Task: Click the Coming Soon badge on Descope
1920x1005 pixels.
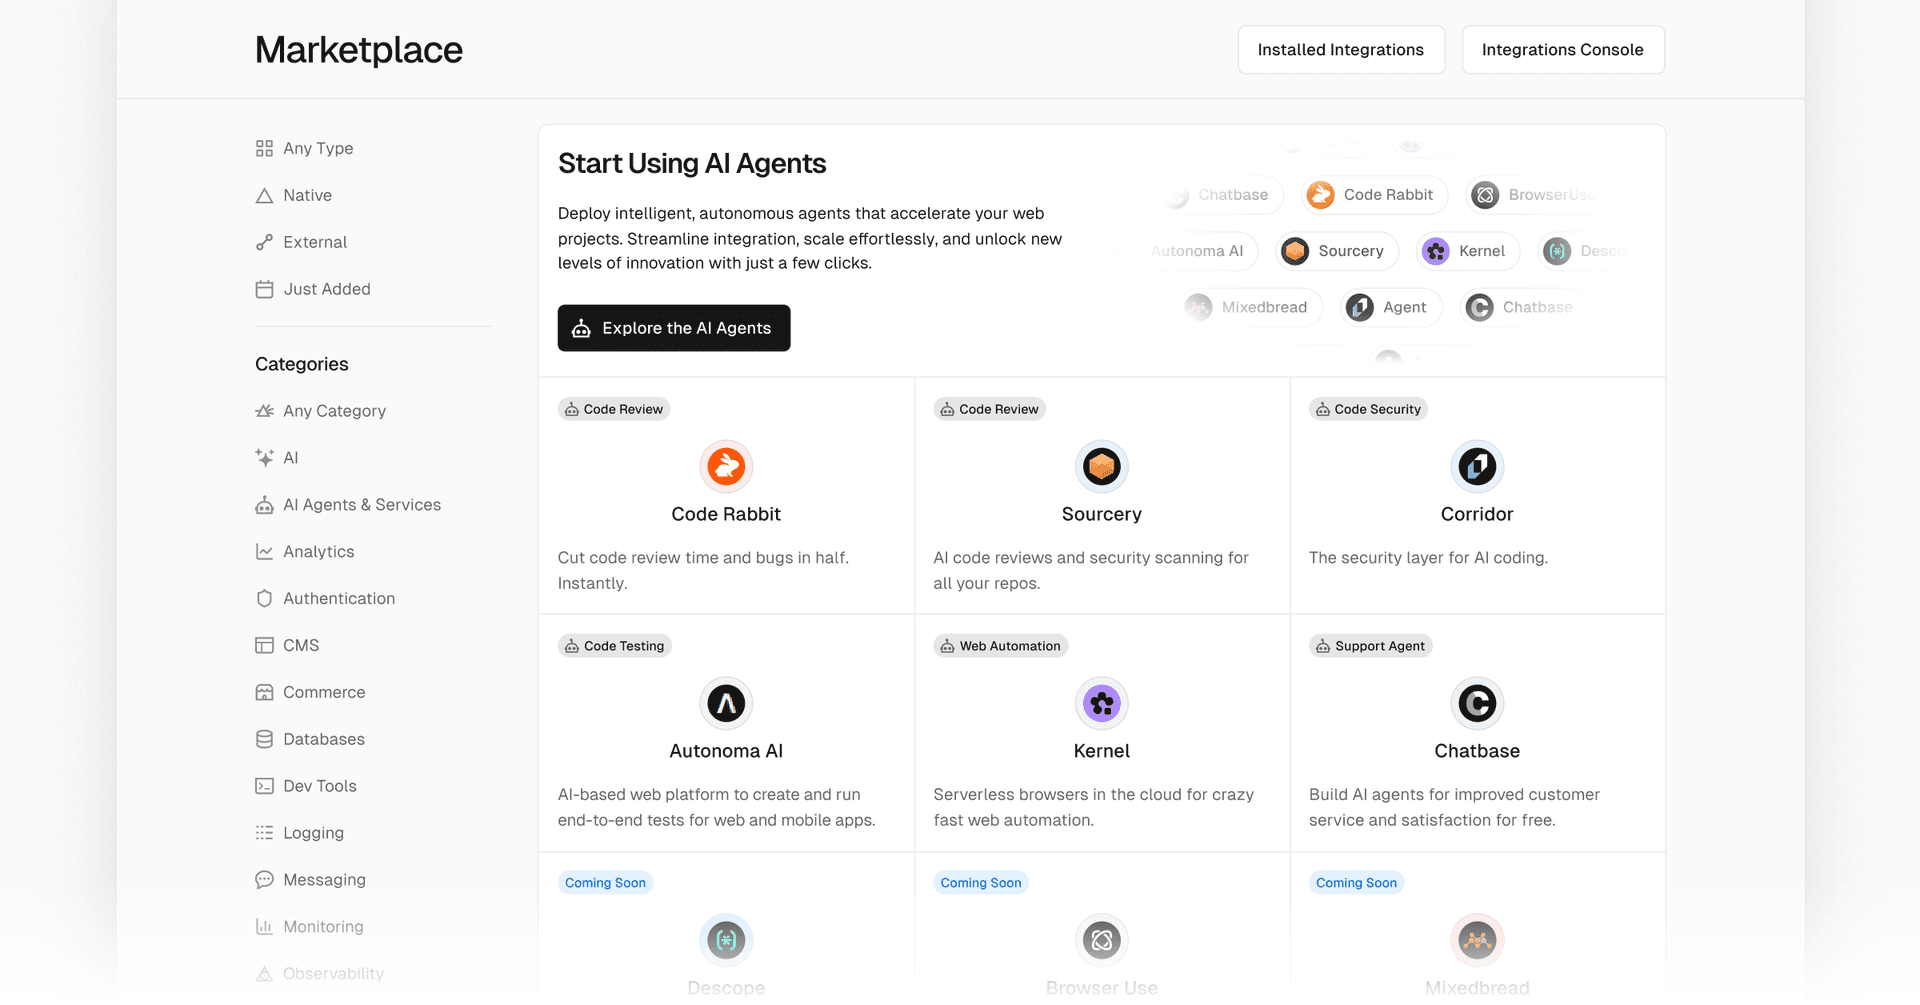Action: 605,882
